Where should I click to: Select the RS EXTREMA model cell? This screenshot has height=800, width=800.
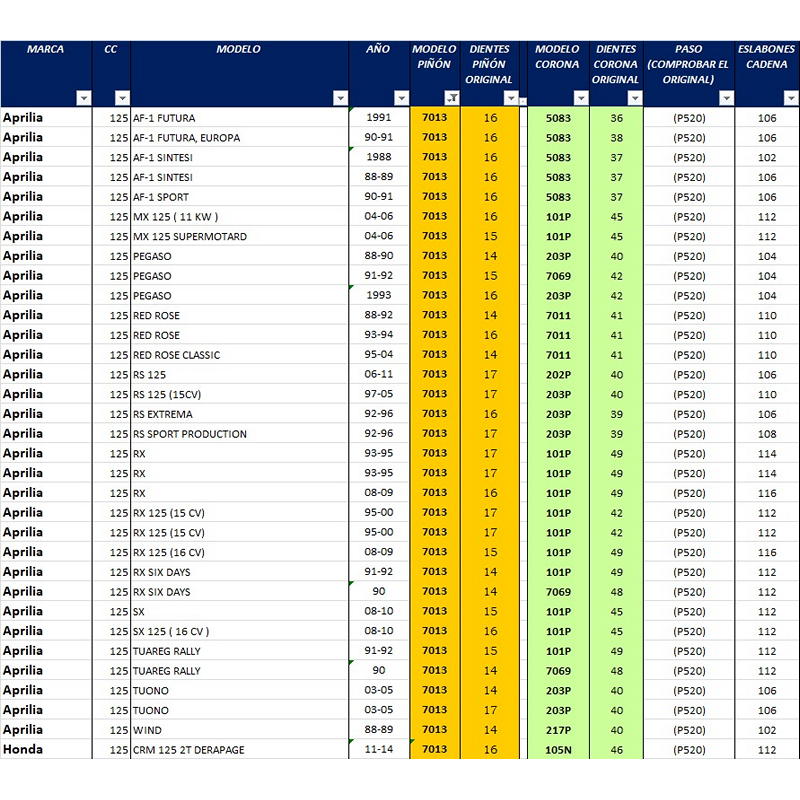click(x=239, y=414)
